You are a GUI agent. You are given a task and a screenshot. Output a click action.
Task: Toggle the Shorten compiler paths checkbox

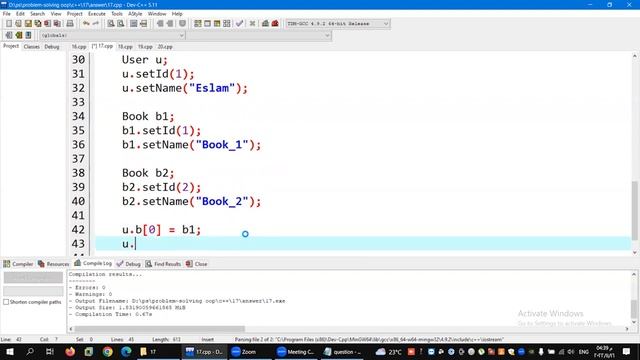[x=6, y=302]
